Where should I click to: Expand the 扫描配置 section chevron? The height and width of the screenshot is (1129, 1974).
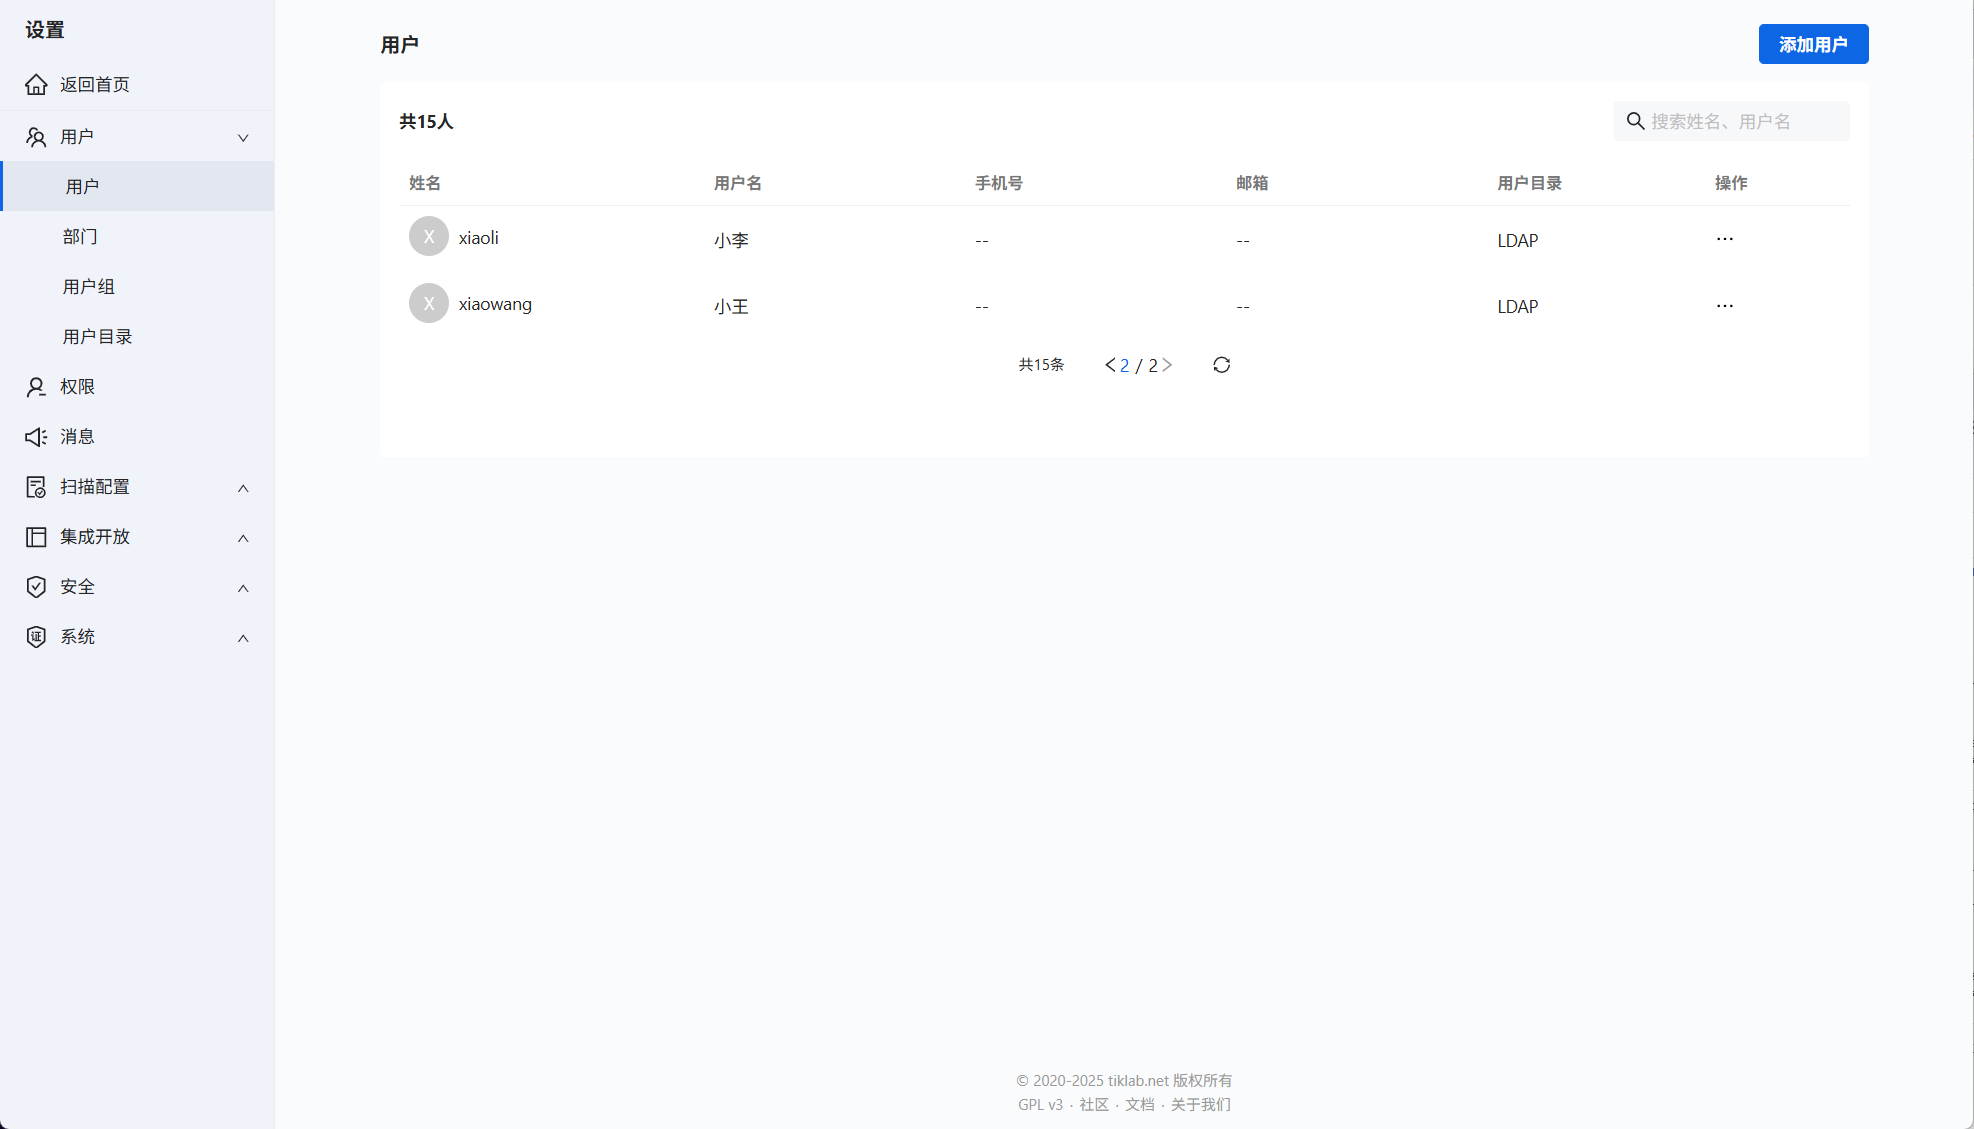point(243,488)
